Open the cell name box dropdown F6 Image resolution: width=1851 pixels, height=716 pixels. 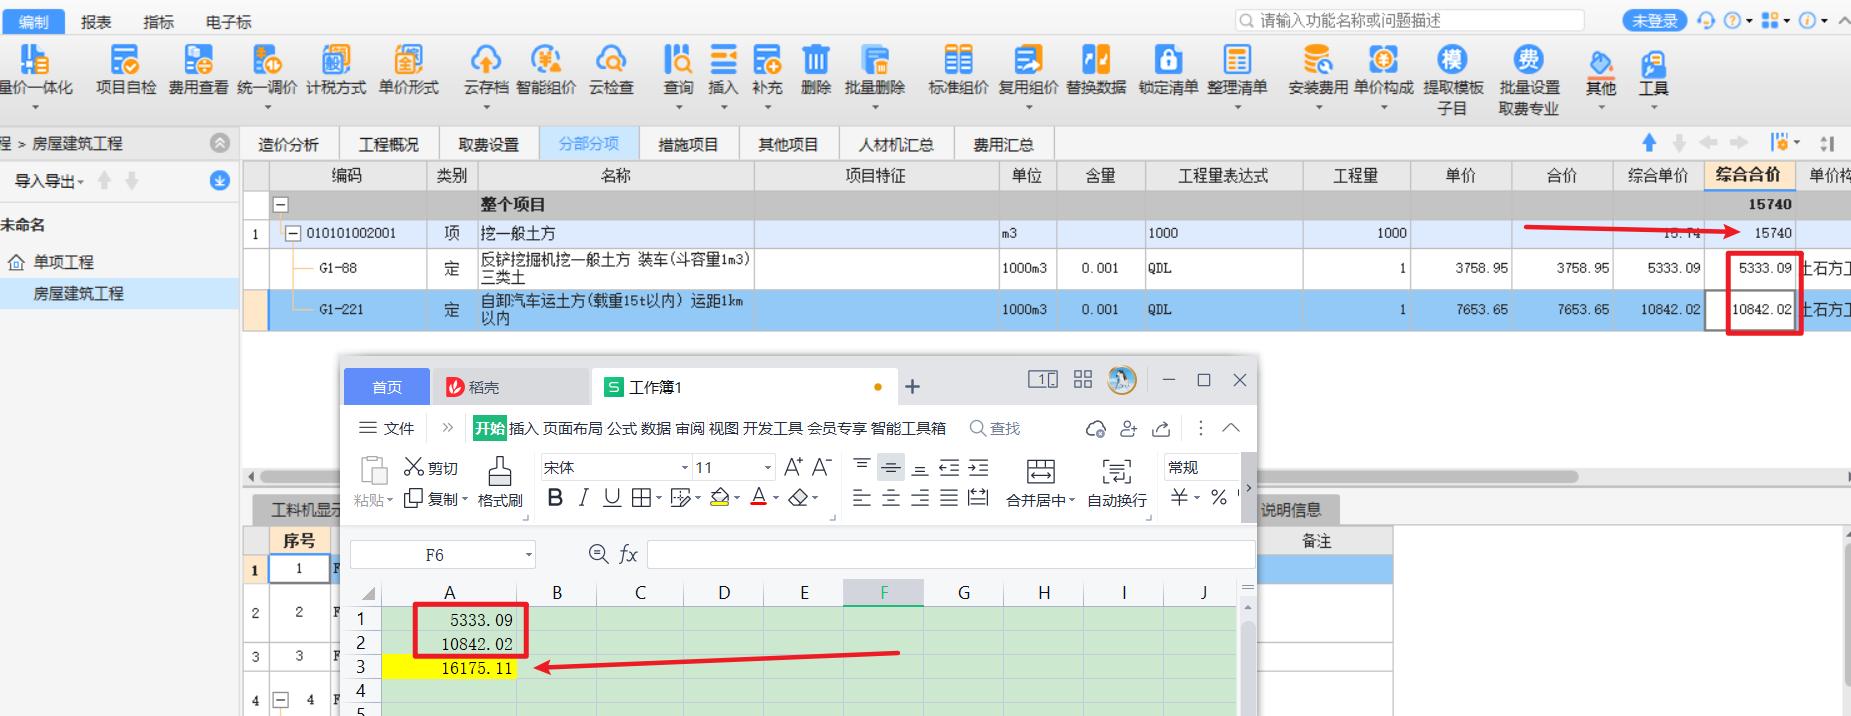click(x=529, y=554)
